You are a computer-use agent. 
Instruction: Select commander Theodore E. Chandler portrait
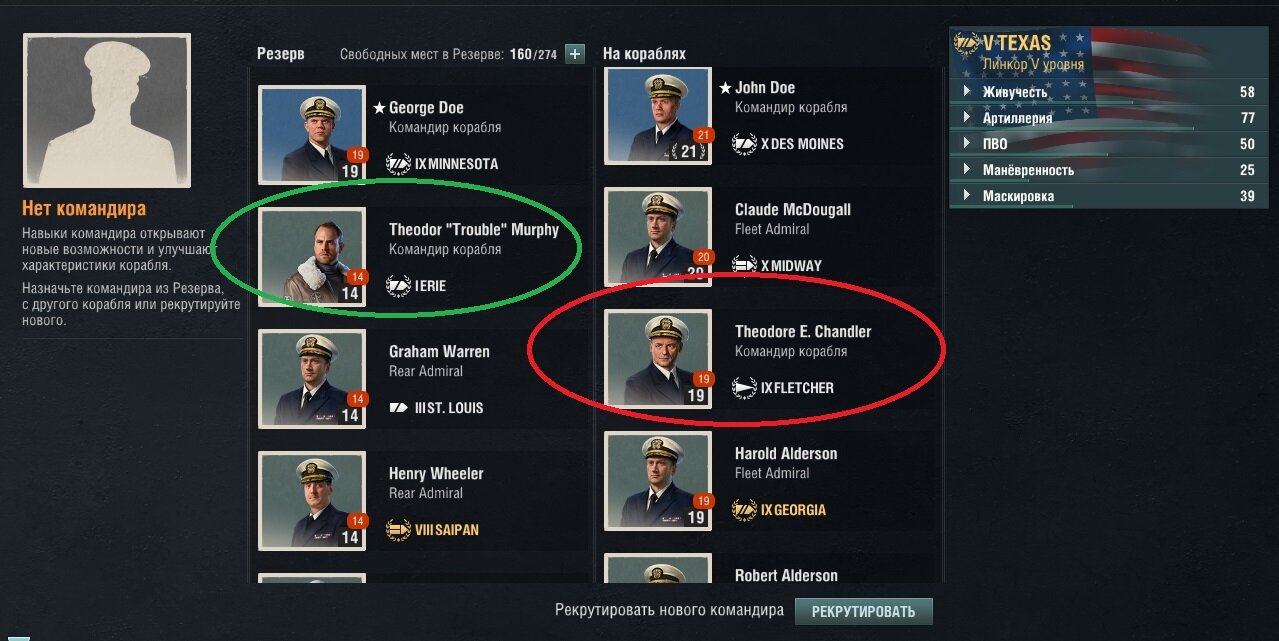(658, 360)
